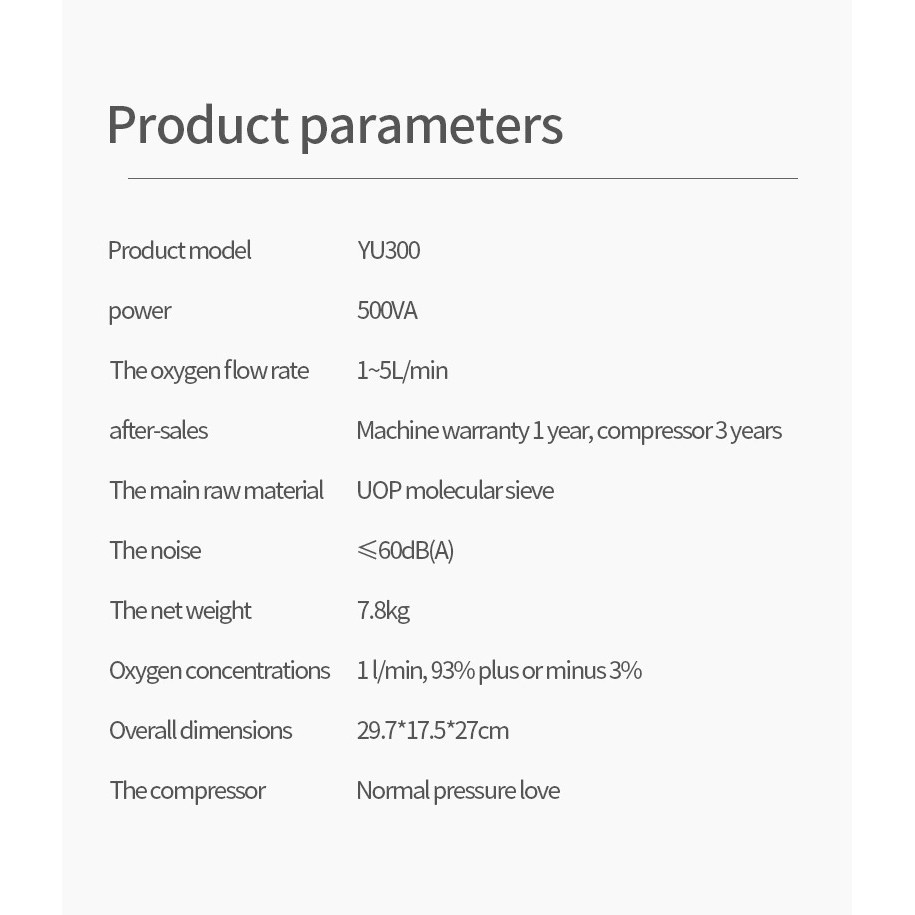This screenshot has width=915, height=915.
Task: Select the "Overall dimensions" label
Action: (200, 731)
